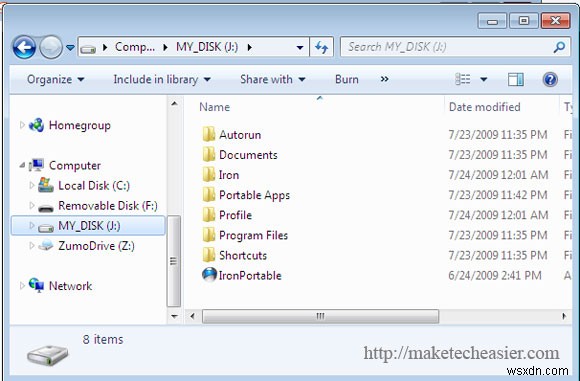Viewport: 580px width, 381px height.
Task: Sort by the Name column header
Action: click(x=215, y=107)
